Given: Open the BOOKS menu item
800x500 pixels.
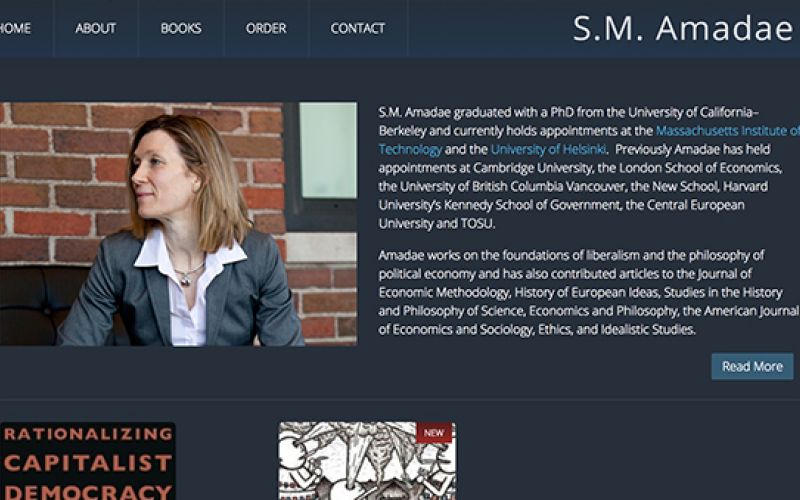Looking at the screenshot, I should pos(181,28).
